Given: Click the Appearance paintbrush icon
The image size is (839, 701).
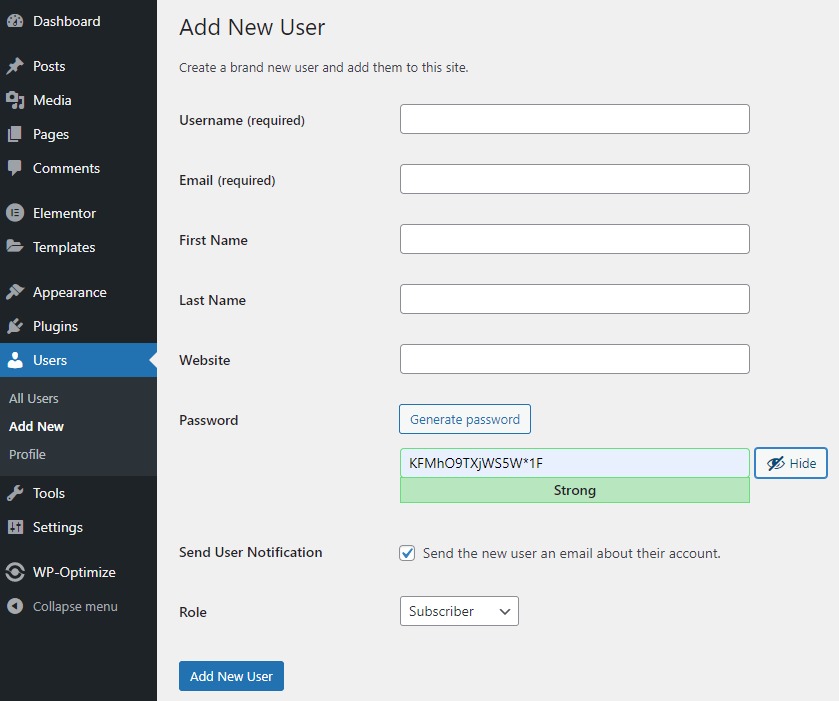Looking at the screenshot, I should click(15, 292).
